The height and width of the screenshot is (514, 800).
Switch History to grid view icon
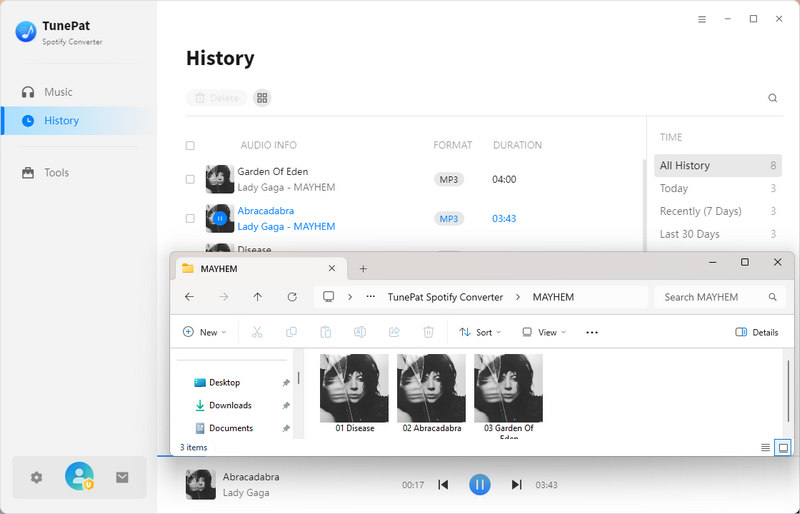click(262, 98)
